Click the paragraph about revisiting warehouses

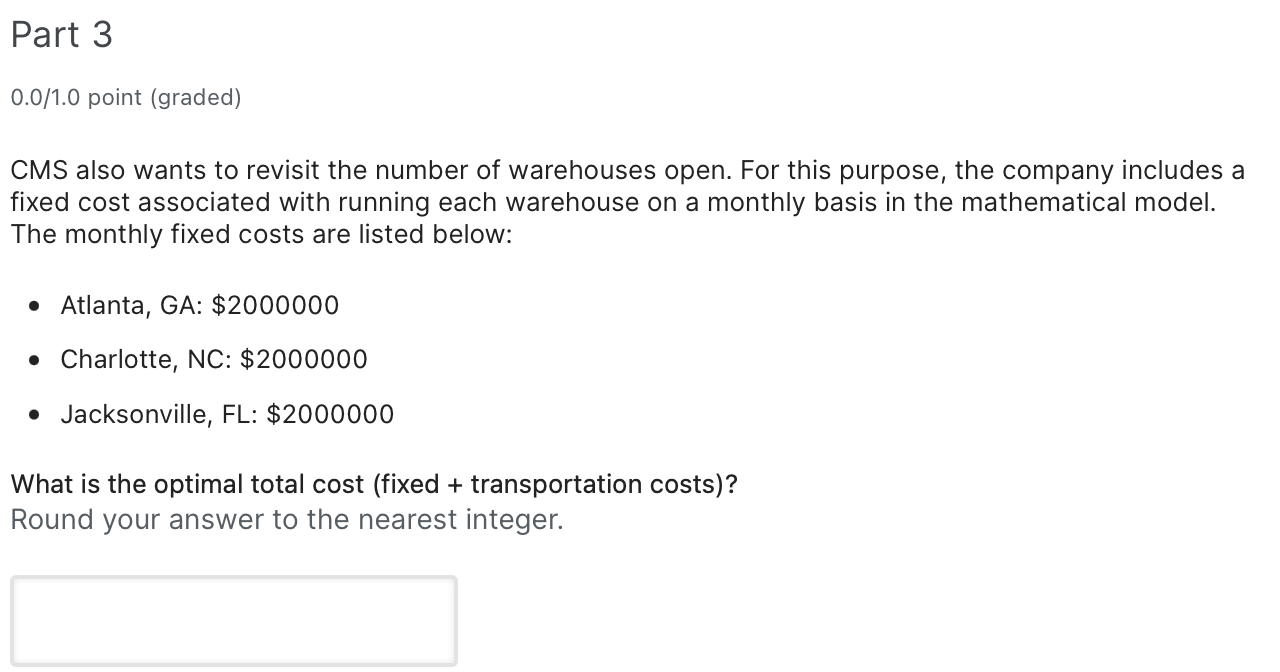coord(620,202)
